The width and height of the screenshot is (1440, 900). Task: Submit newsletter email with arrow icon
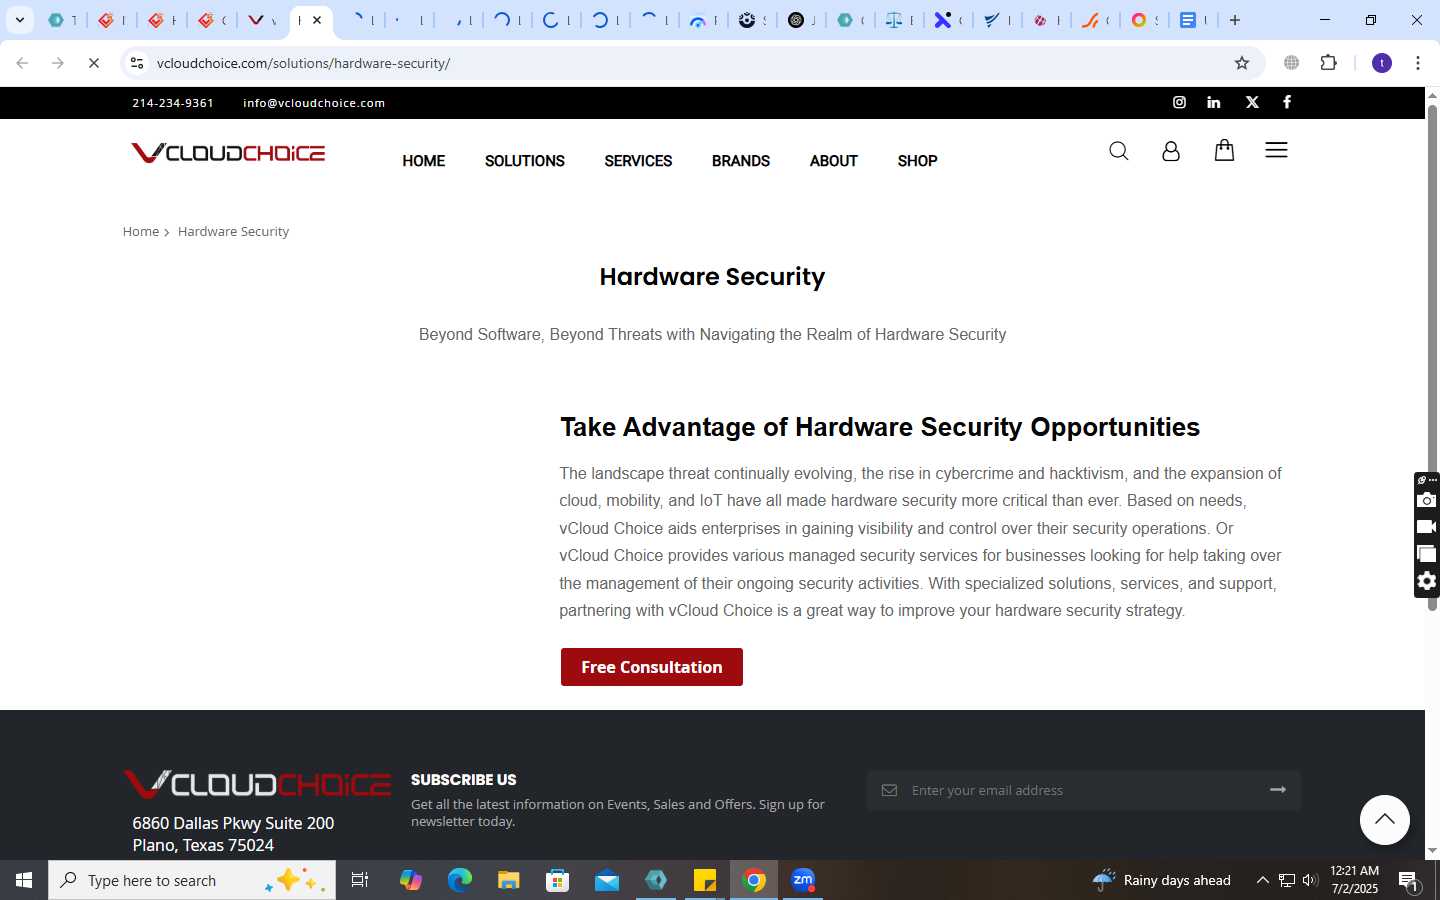pyautogui.click(x=1277, y=790)
